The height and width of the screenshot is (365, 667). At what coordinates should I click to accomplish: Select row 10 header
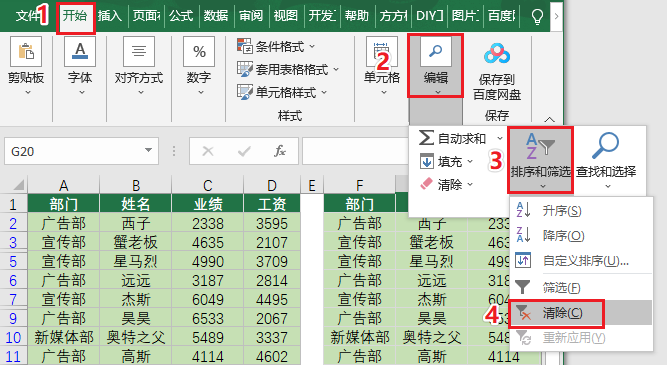[x=13, y=337]
